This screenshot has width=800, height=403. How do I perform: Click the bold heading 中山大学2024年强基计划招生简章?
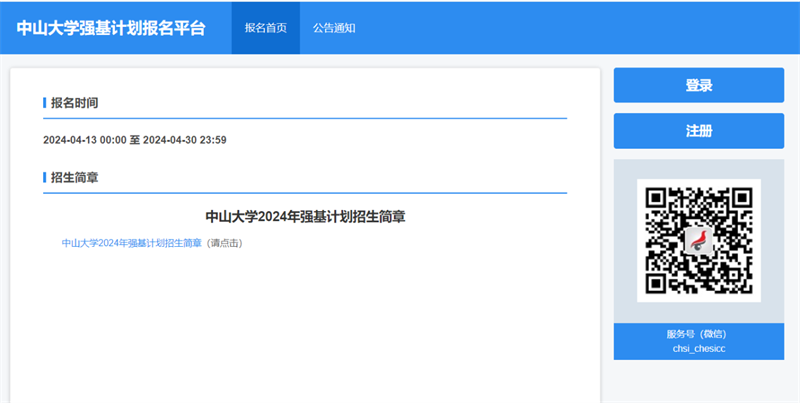(x=305, y=217)
